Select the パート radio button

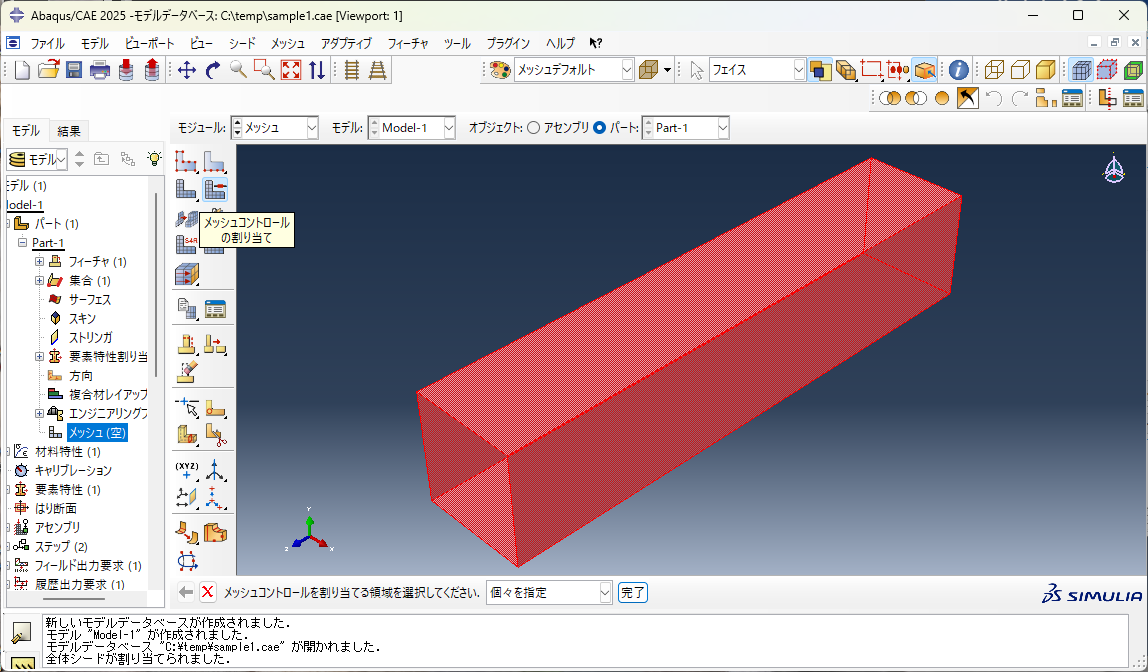[600, 128]
